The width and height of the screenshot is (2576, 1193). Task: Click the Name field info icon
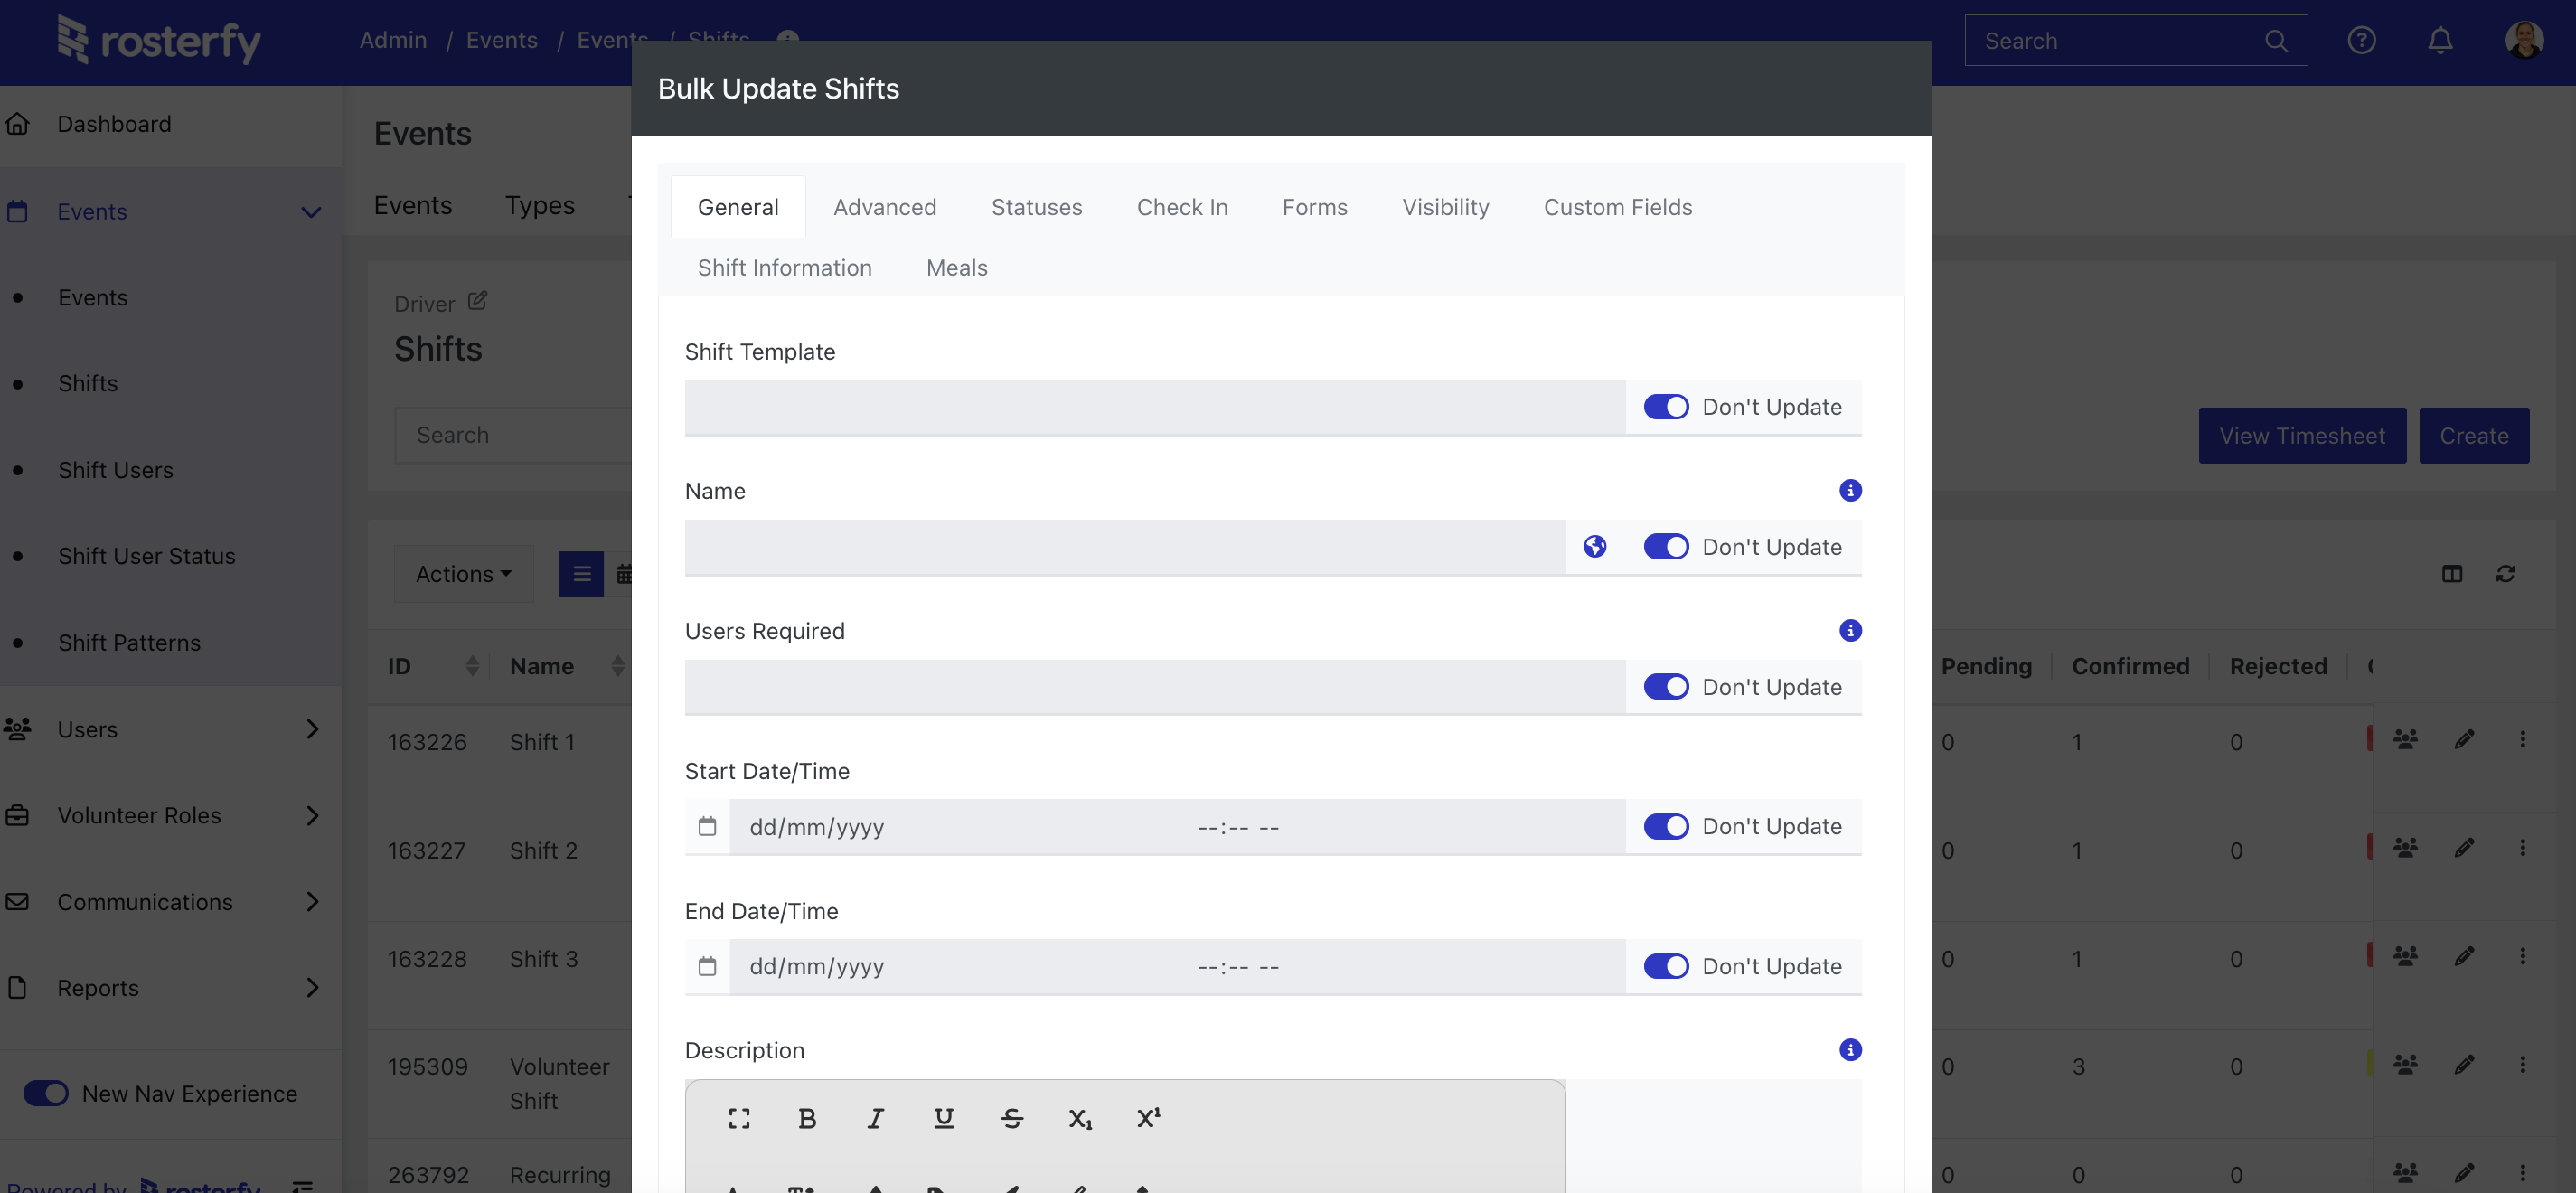coord(1850,490)
